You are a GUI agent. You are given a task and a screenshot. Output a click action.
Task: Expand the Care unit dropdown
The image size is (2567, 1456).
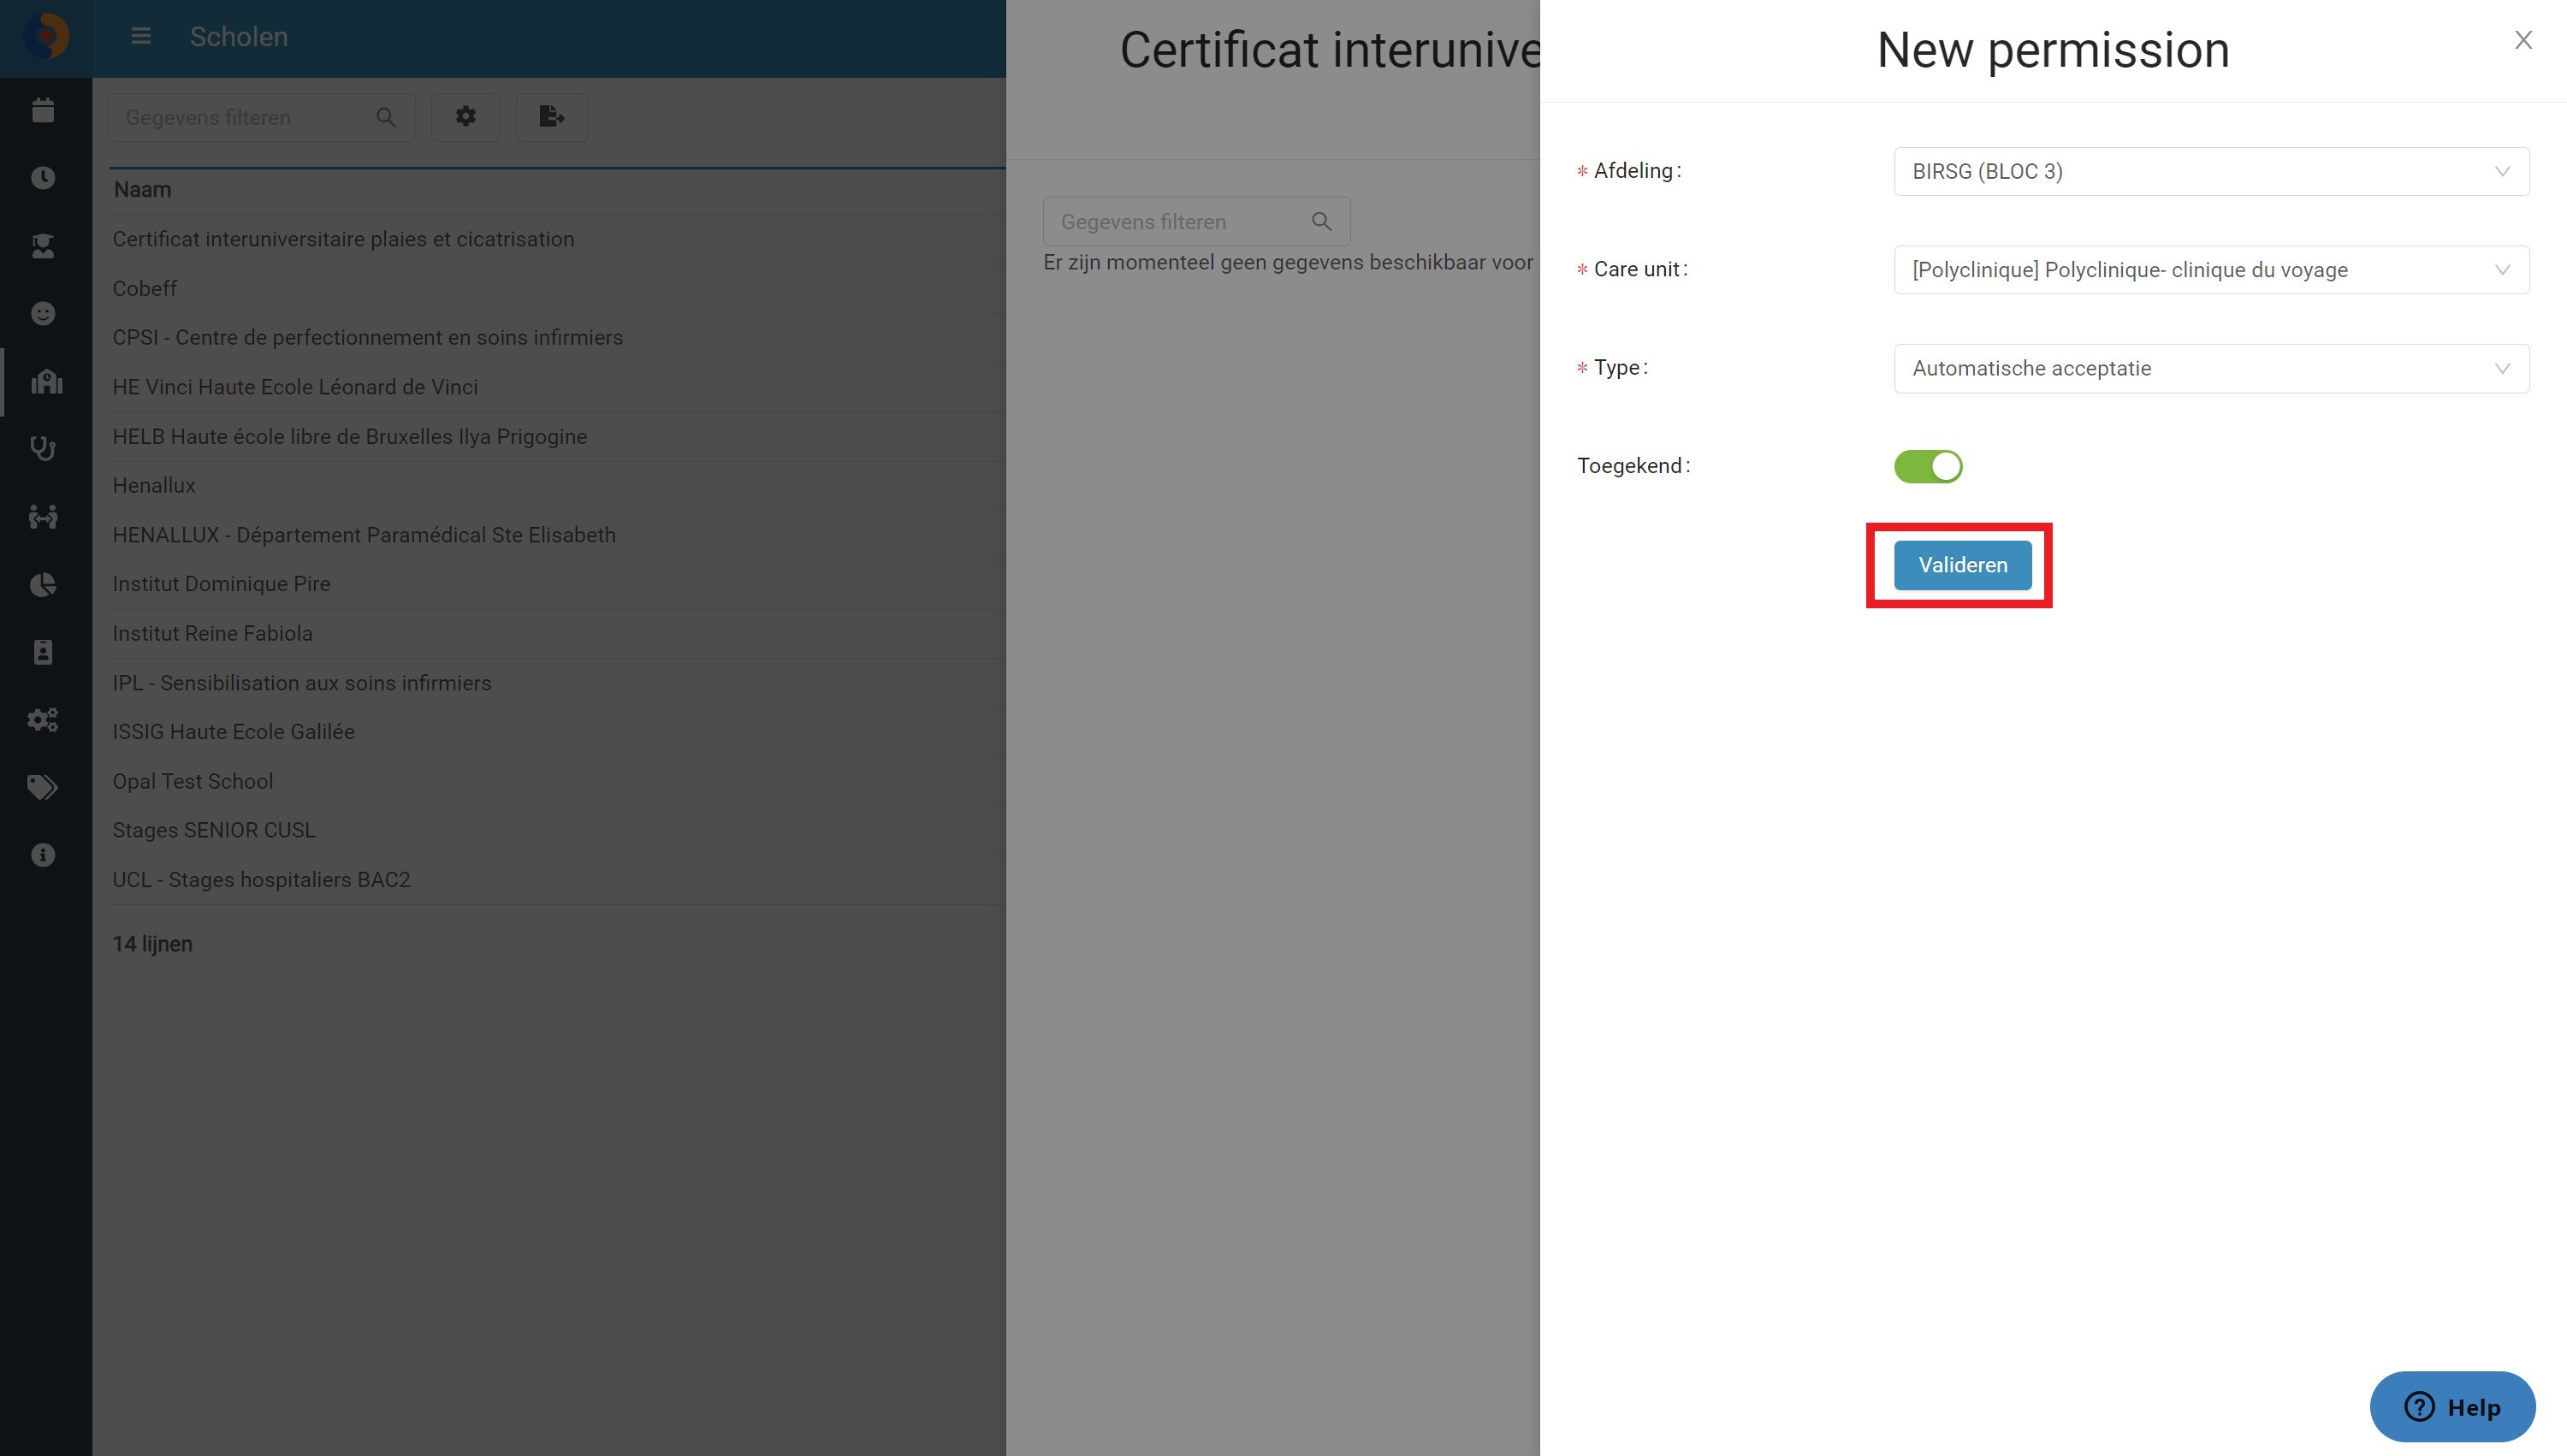pyautogui.click(x=2211, y=270)
